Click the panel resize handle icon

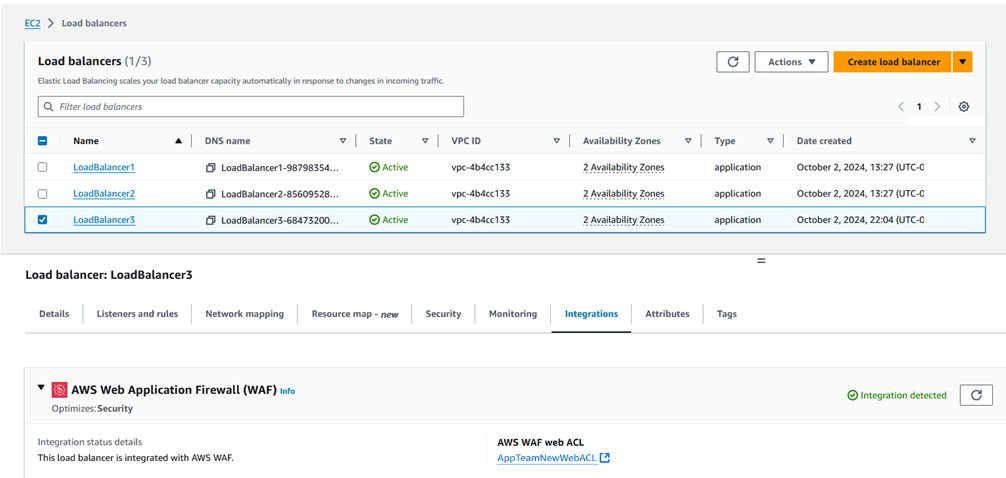click(762, 261)
